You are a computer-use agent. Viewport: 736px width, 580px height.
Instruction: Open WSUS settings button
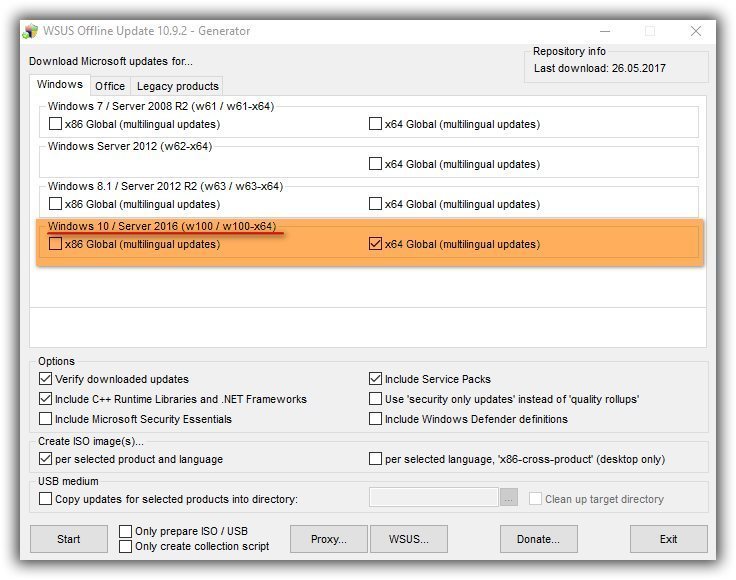pyautogui.click(x=409, y=539)
